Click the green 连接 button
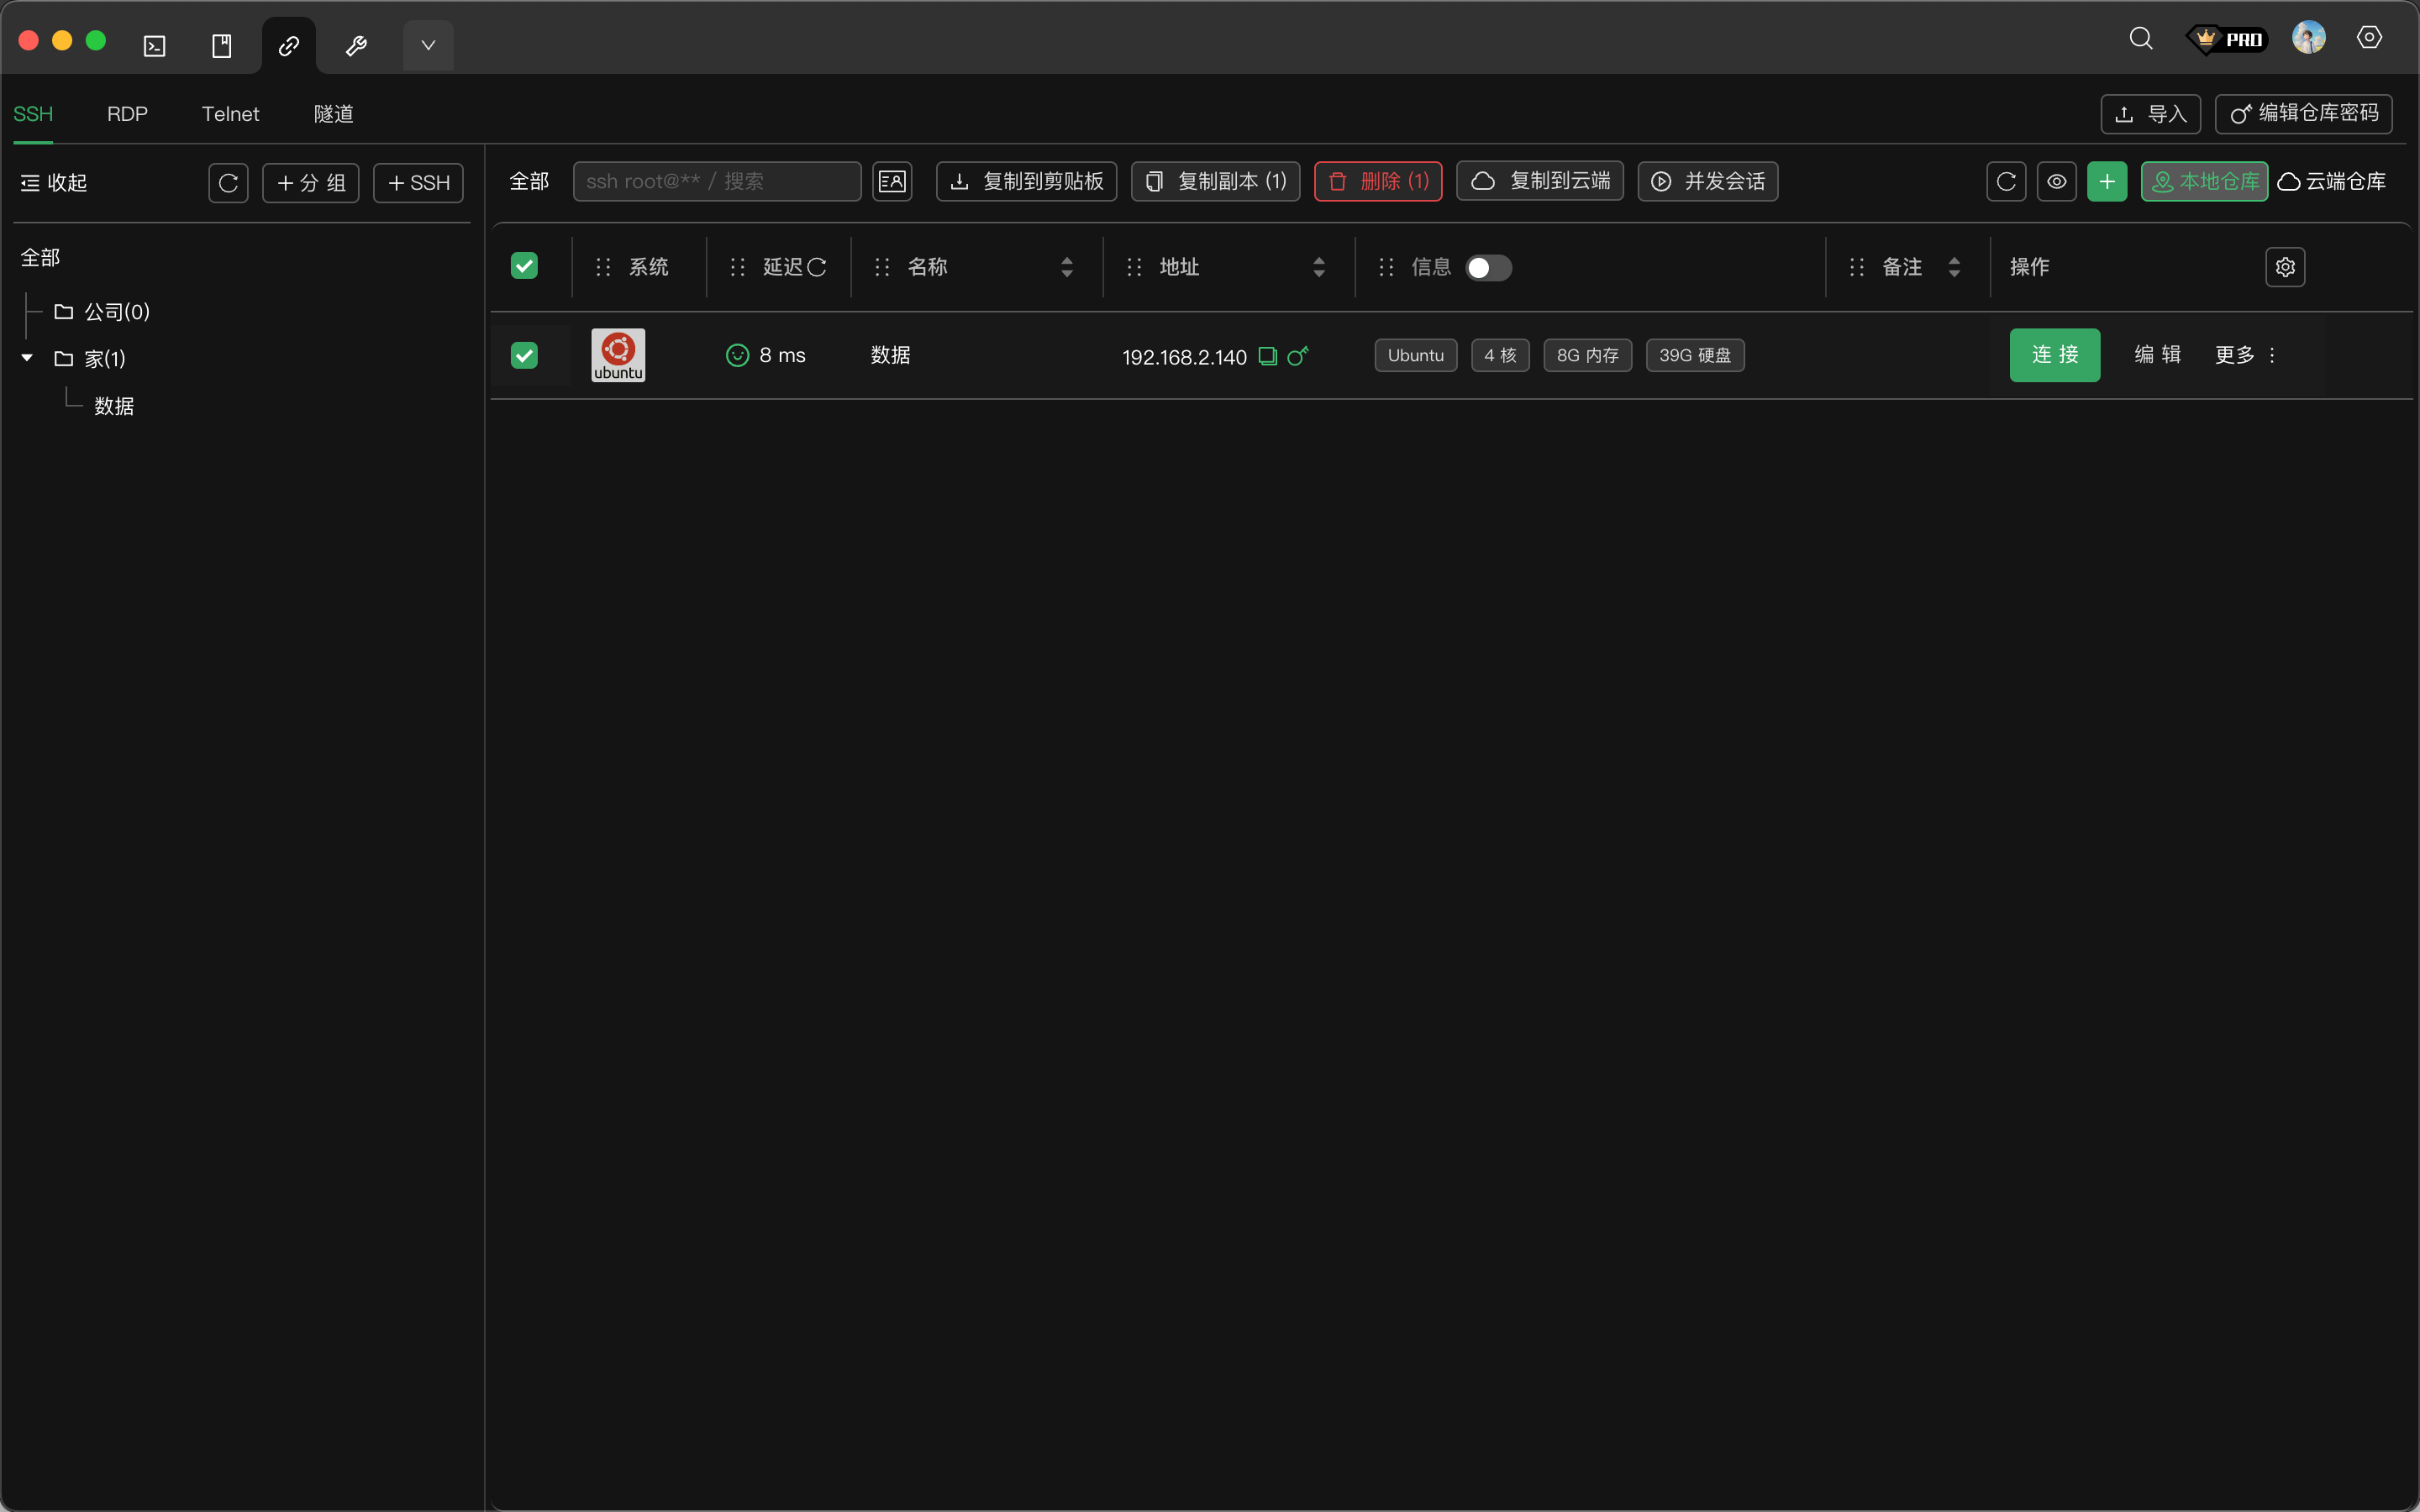 2054,355
